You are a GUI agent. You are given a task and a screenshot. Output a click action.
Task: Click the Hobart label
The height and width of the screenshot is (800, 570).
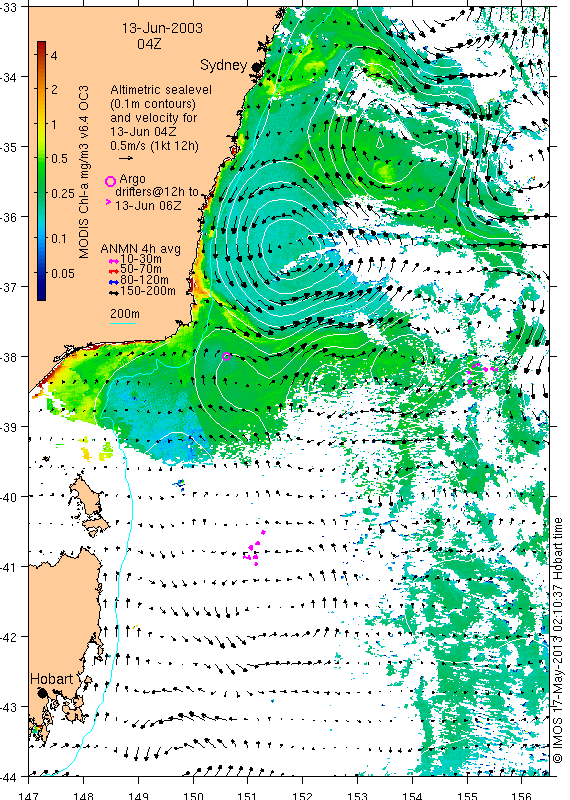(x=52, y=679)
